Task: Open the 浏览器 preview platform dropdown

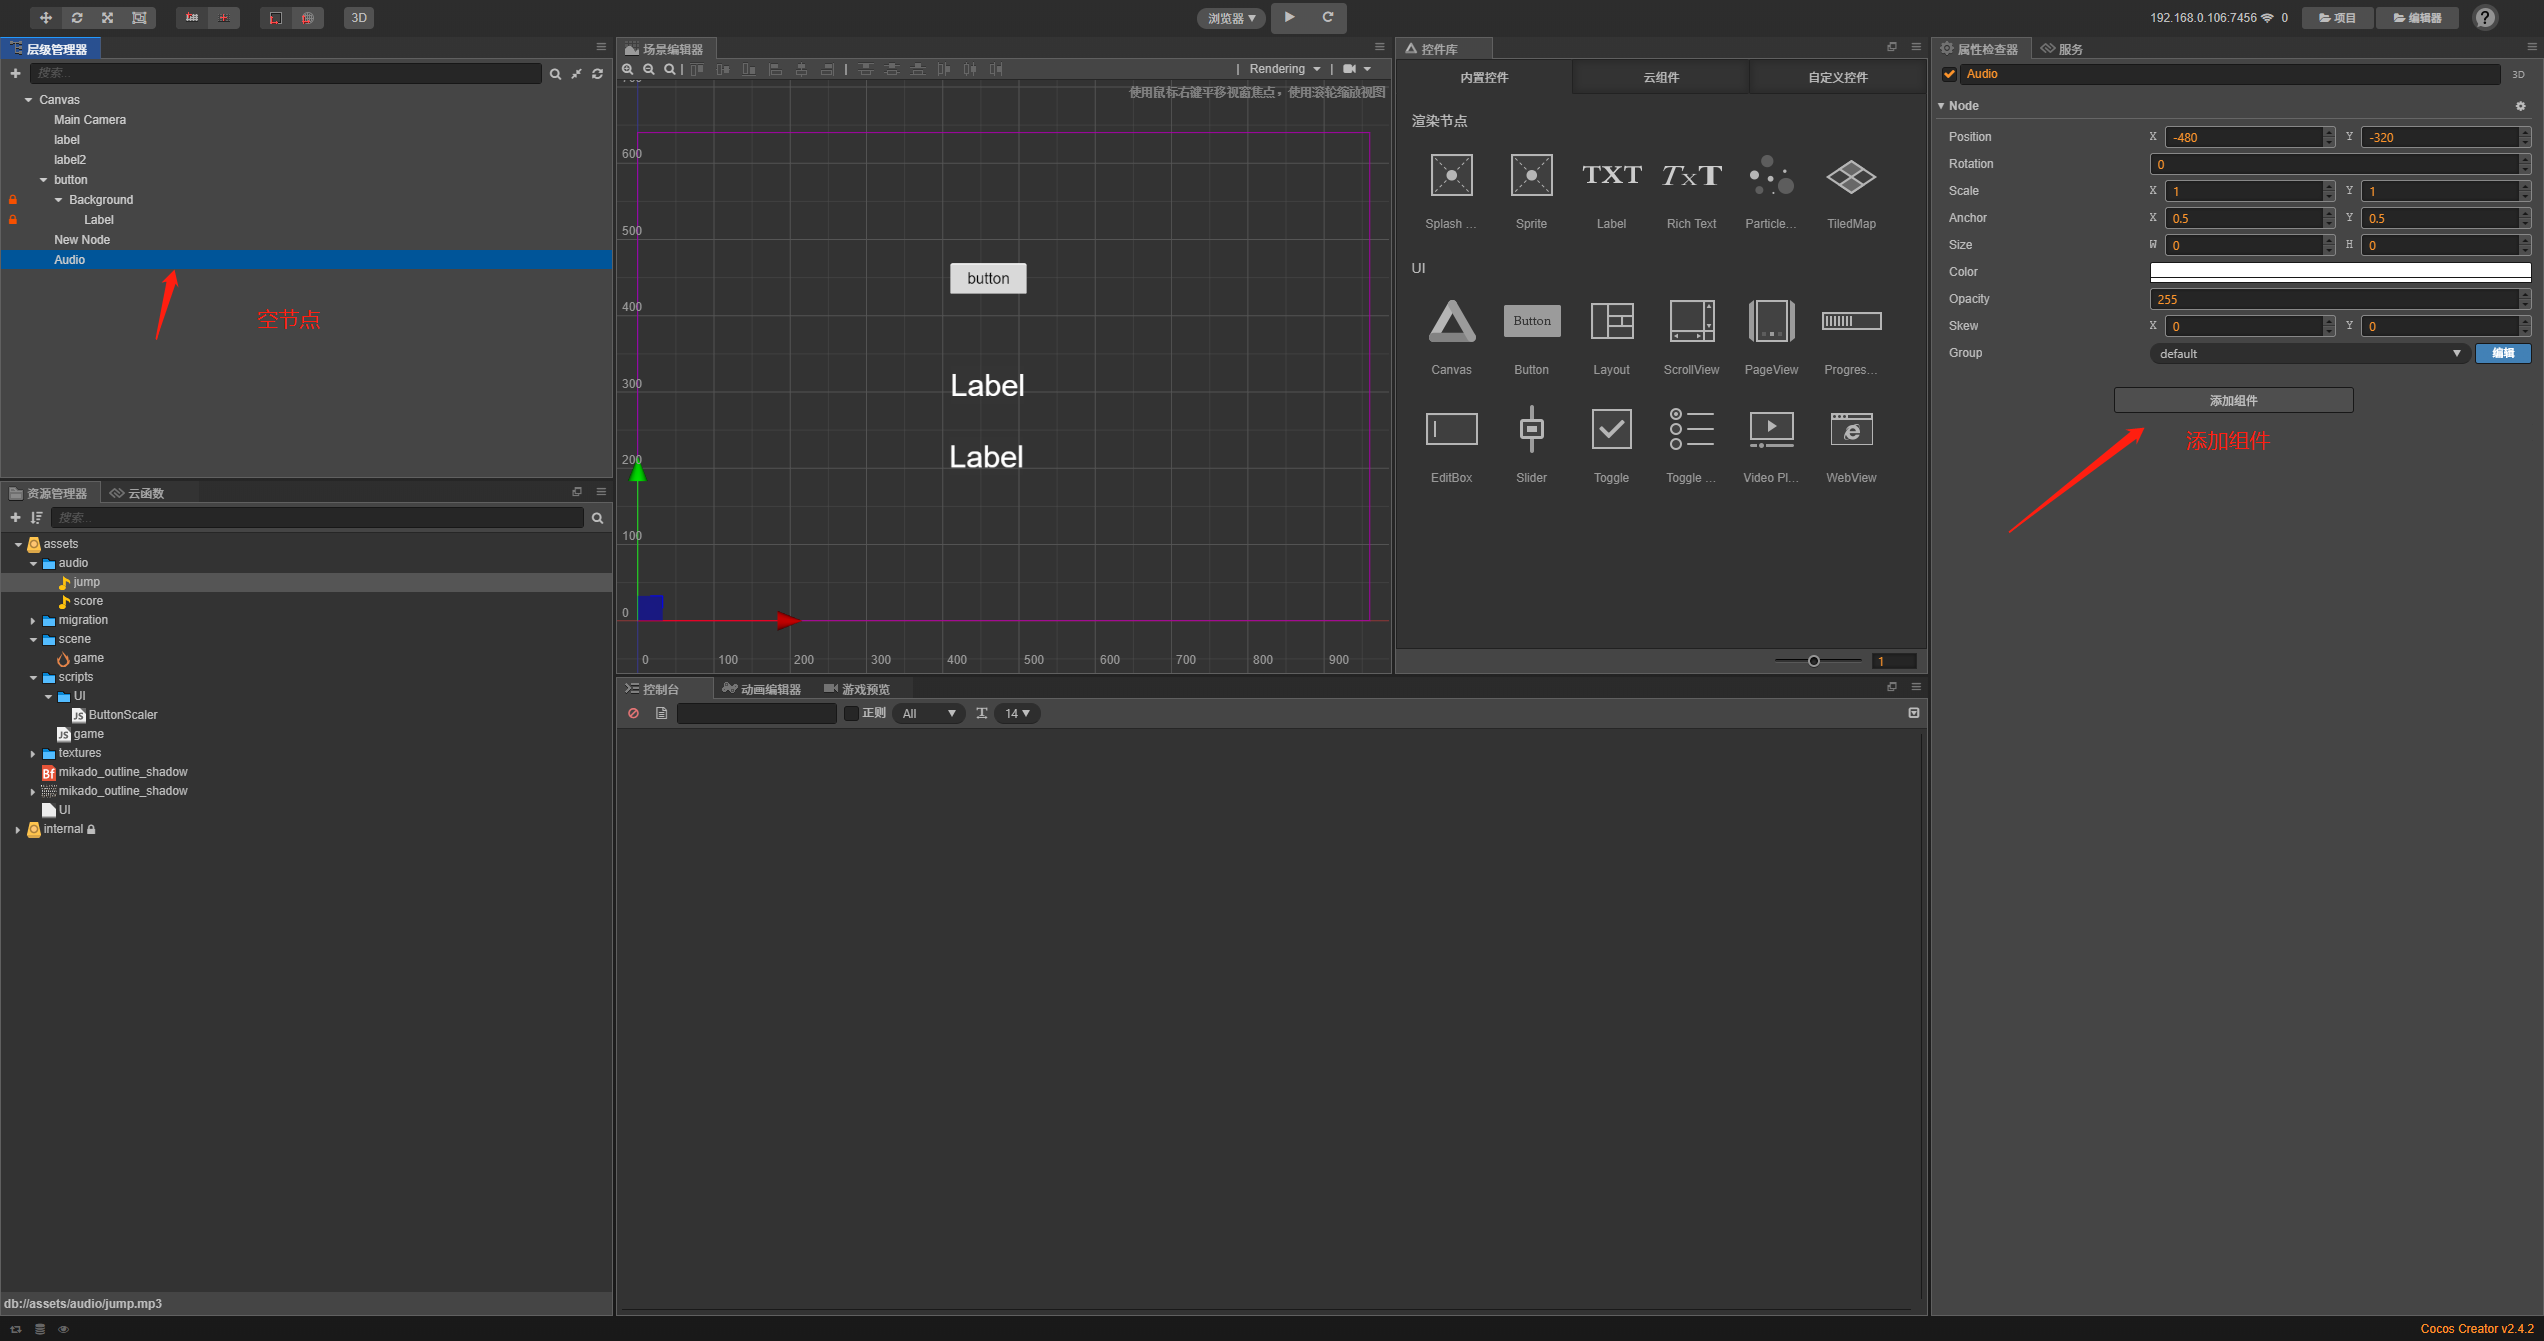Action: [x=1231, y=18]
